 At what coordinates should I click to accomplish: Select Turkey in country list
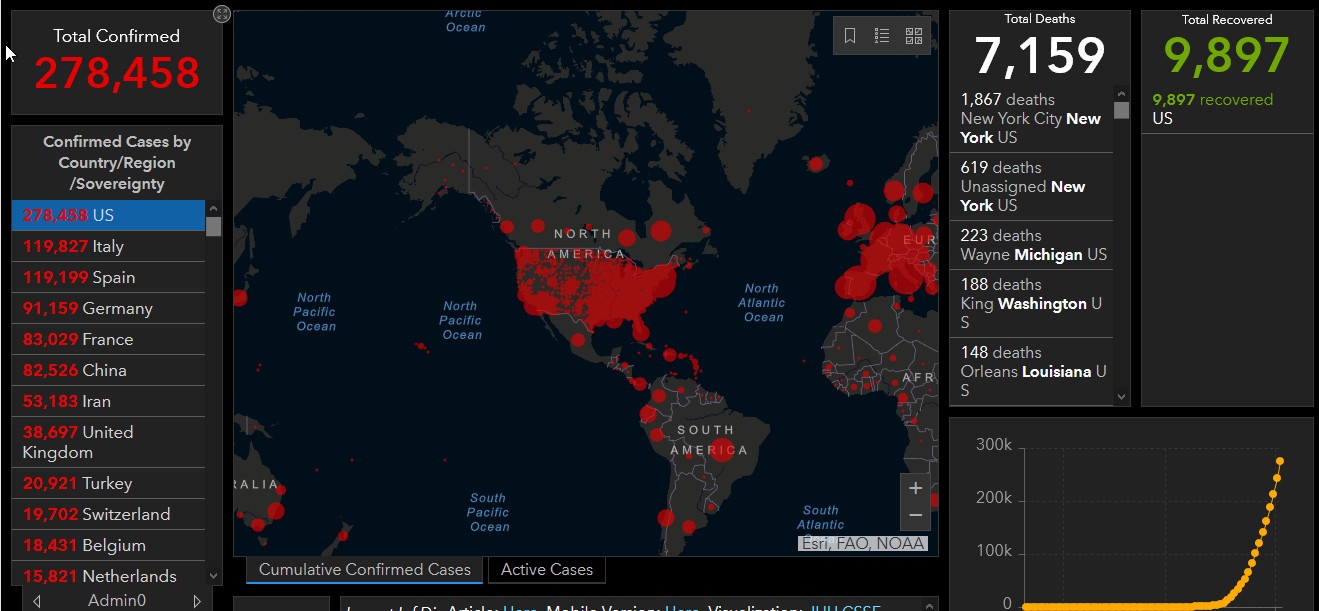[x=108, y=483]
